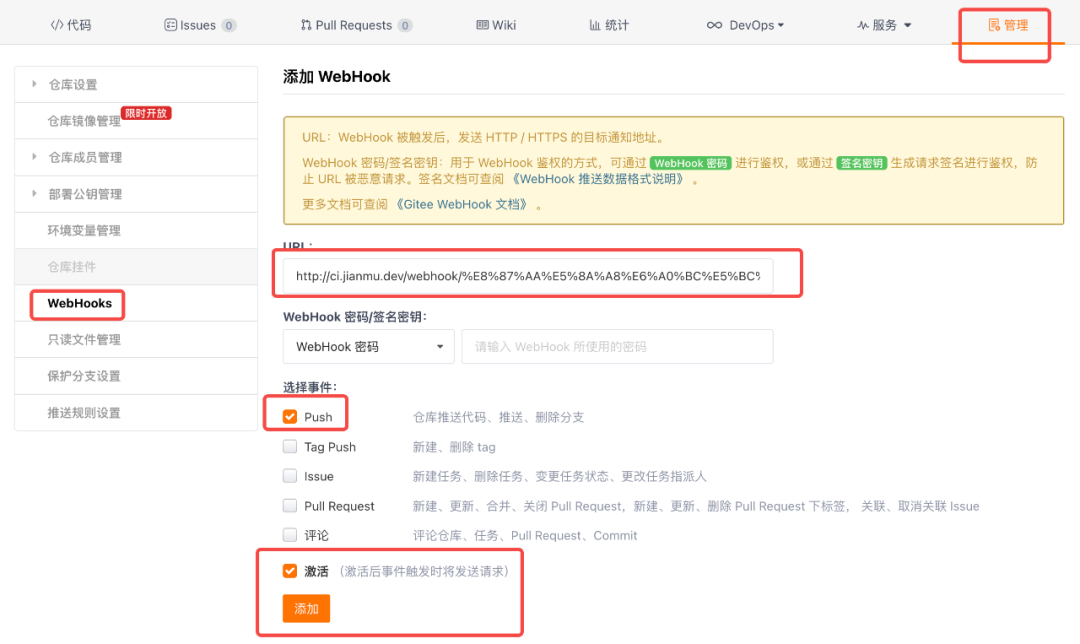Expand the 仓库成员管理 section arrow
Screen dimensions: 1080x644
click(34, 157)
